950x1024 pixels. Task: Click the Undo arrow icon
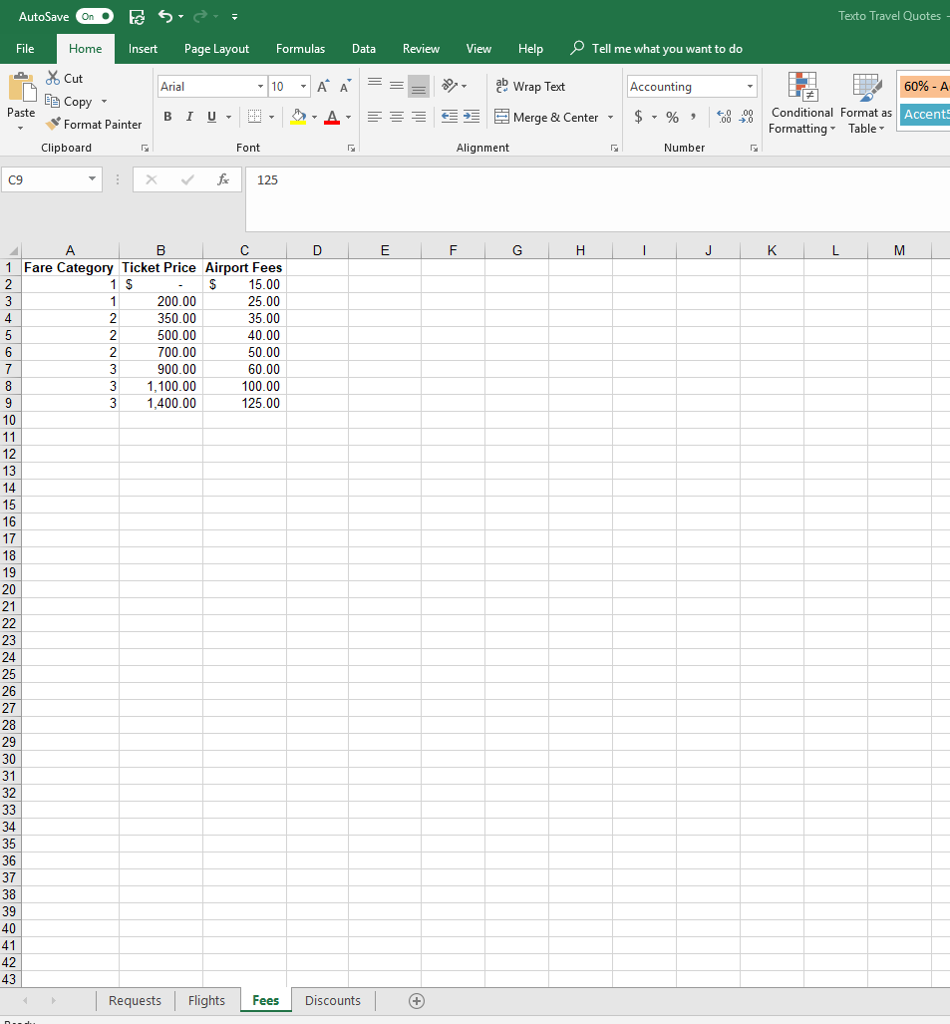pos(165,16)
